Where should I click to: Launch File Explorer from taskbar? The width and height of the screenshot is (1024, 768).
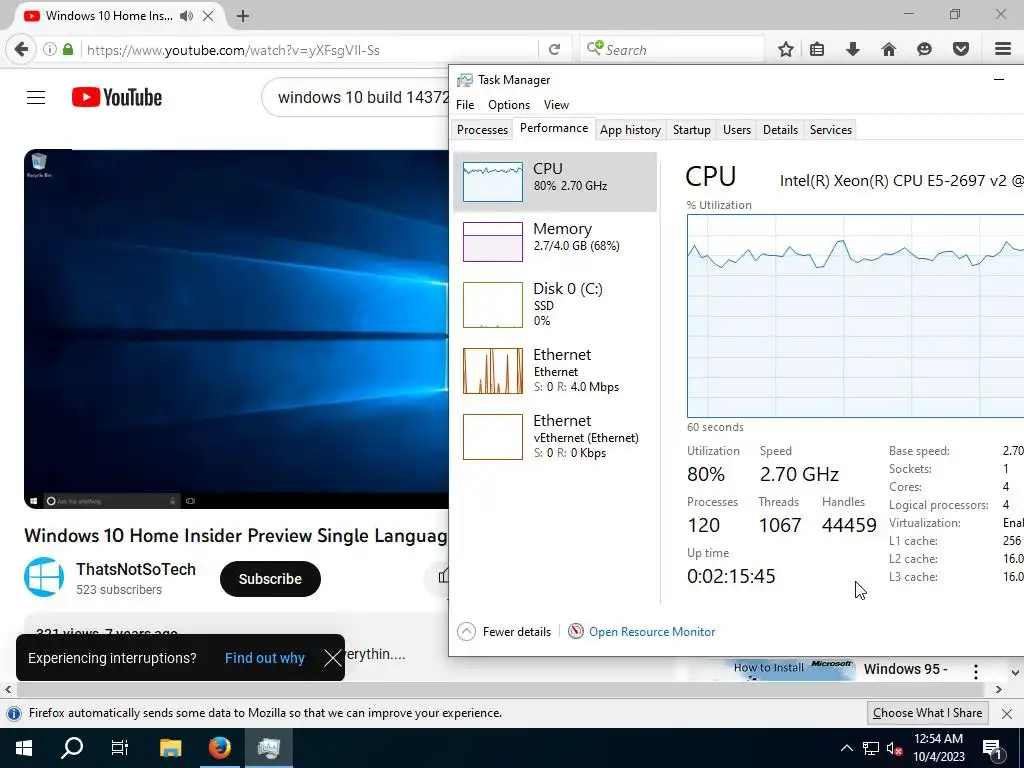170,748
